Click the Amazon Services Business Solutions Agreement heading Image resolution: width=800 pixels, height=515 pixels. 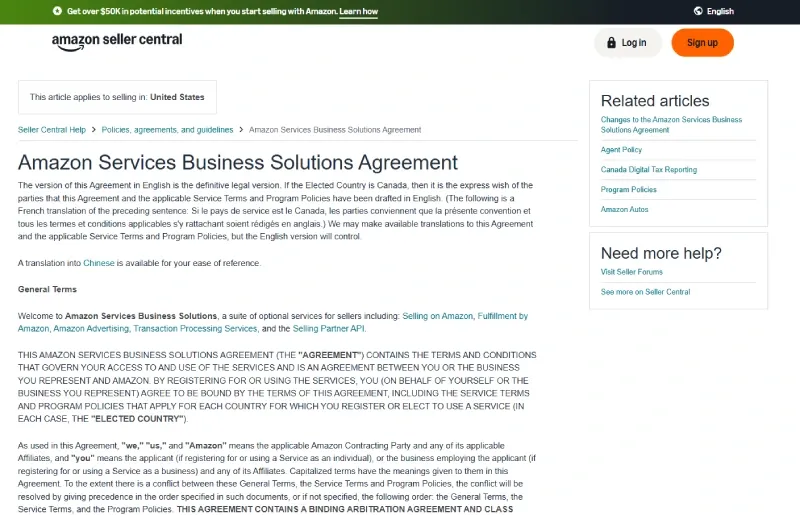(x=238, y=162)
